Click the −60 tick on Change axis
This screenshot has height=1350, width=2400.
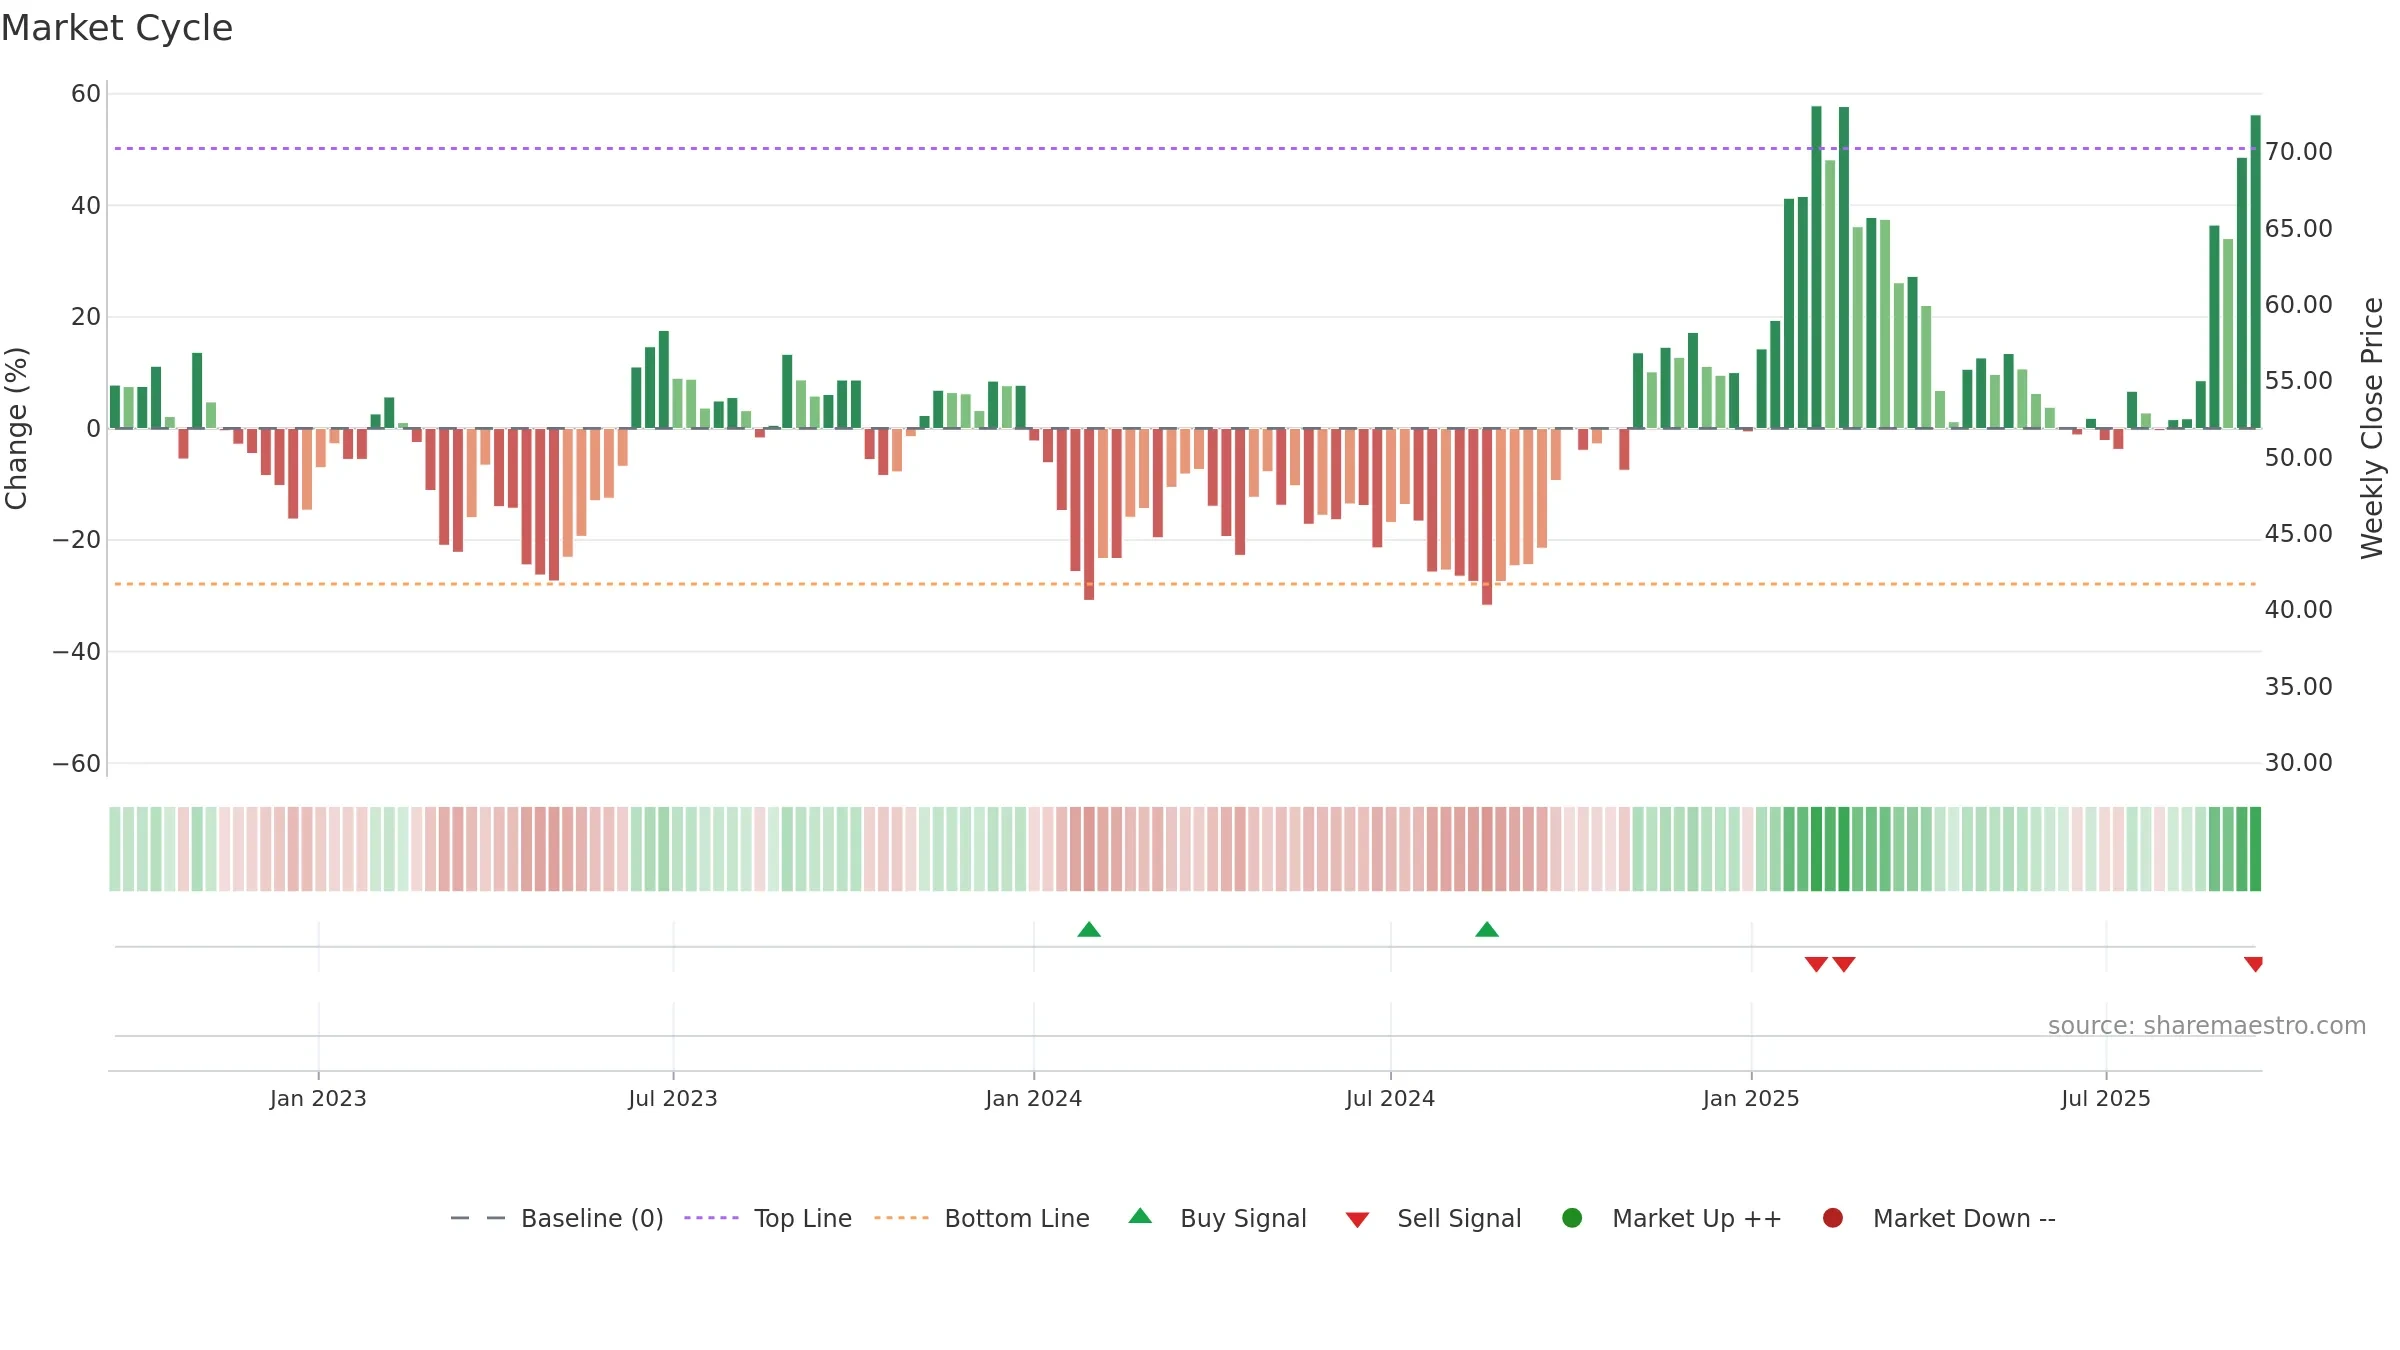(x=77, y=764)
